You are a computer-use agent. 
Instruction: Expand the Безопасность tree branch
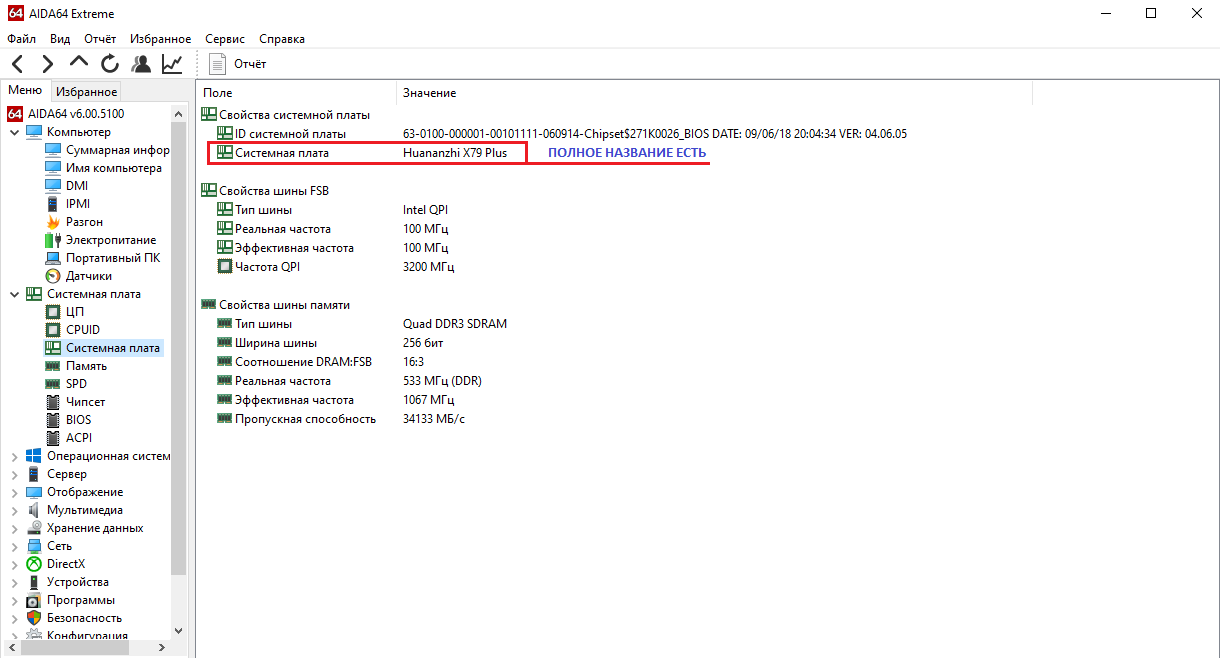(x=14, y=618)
